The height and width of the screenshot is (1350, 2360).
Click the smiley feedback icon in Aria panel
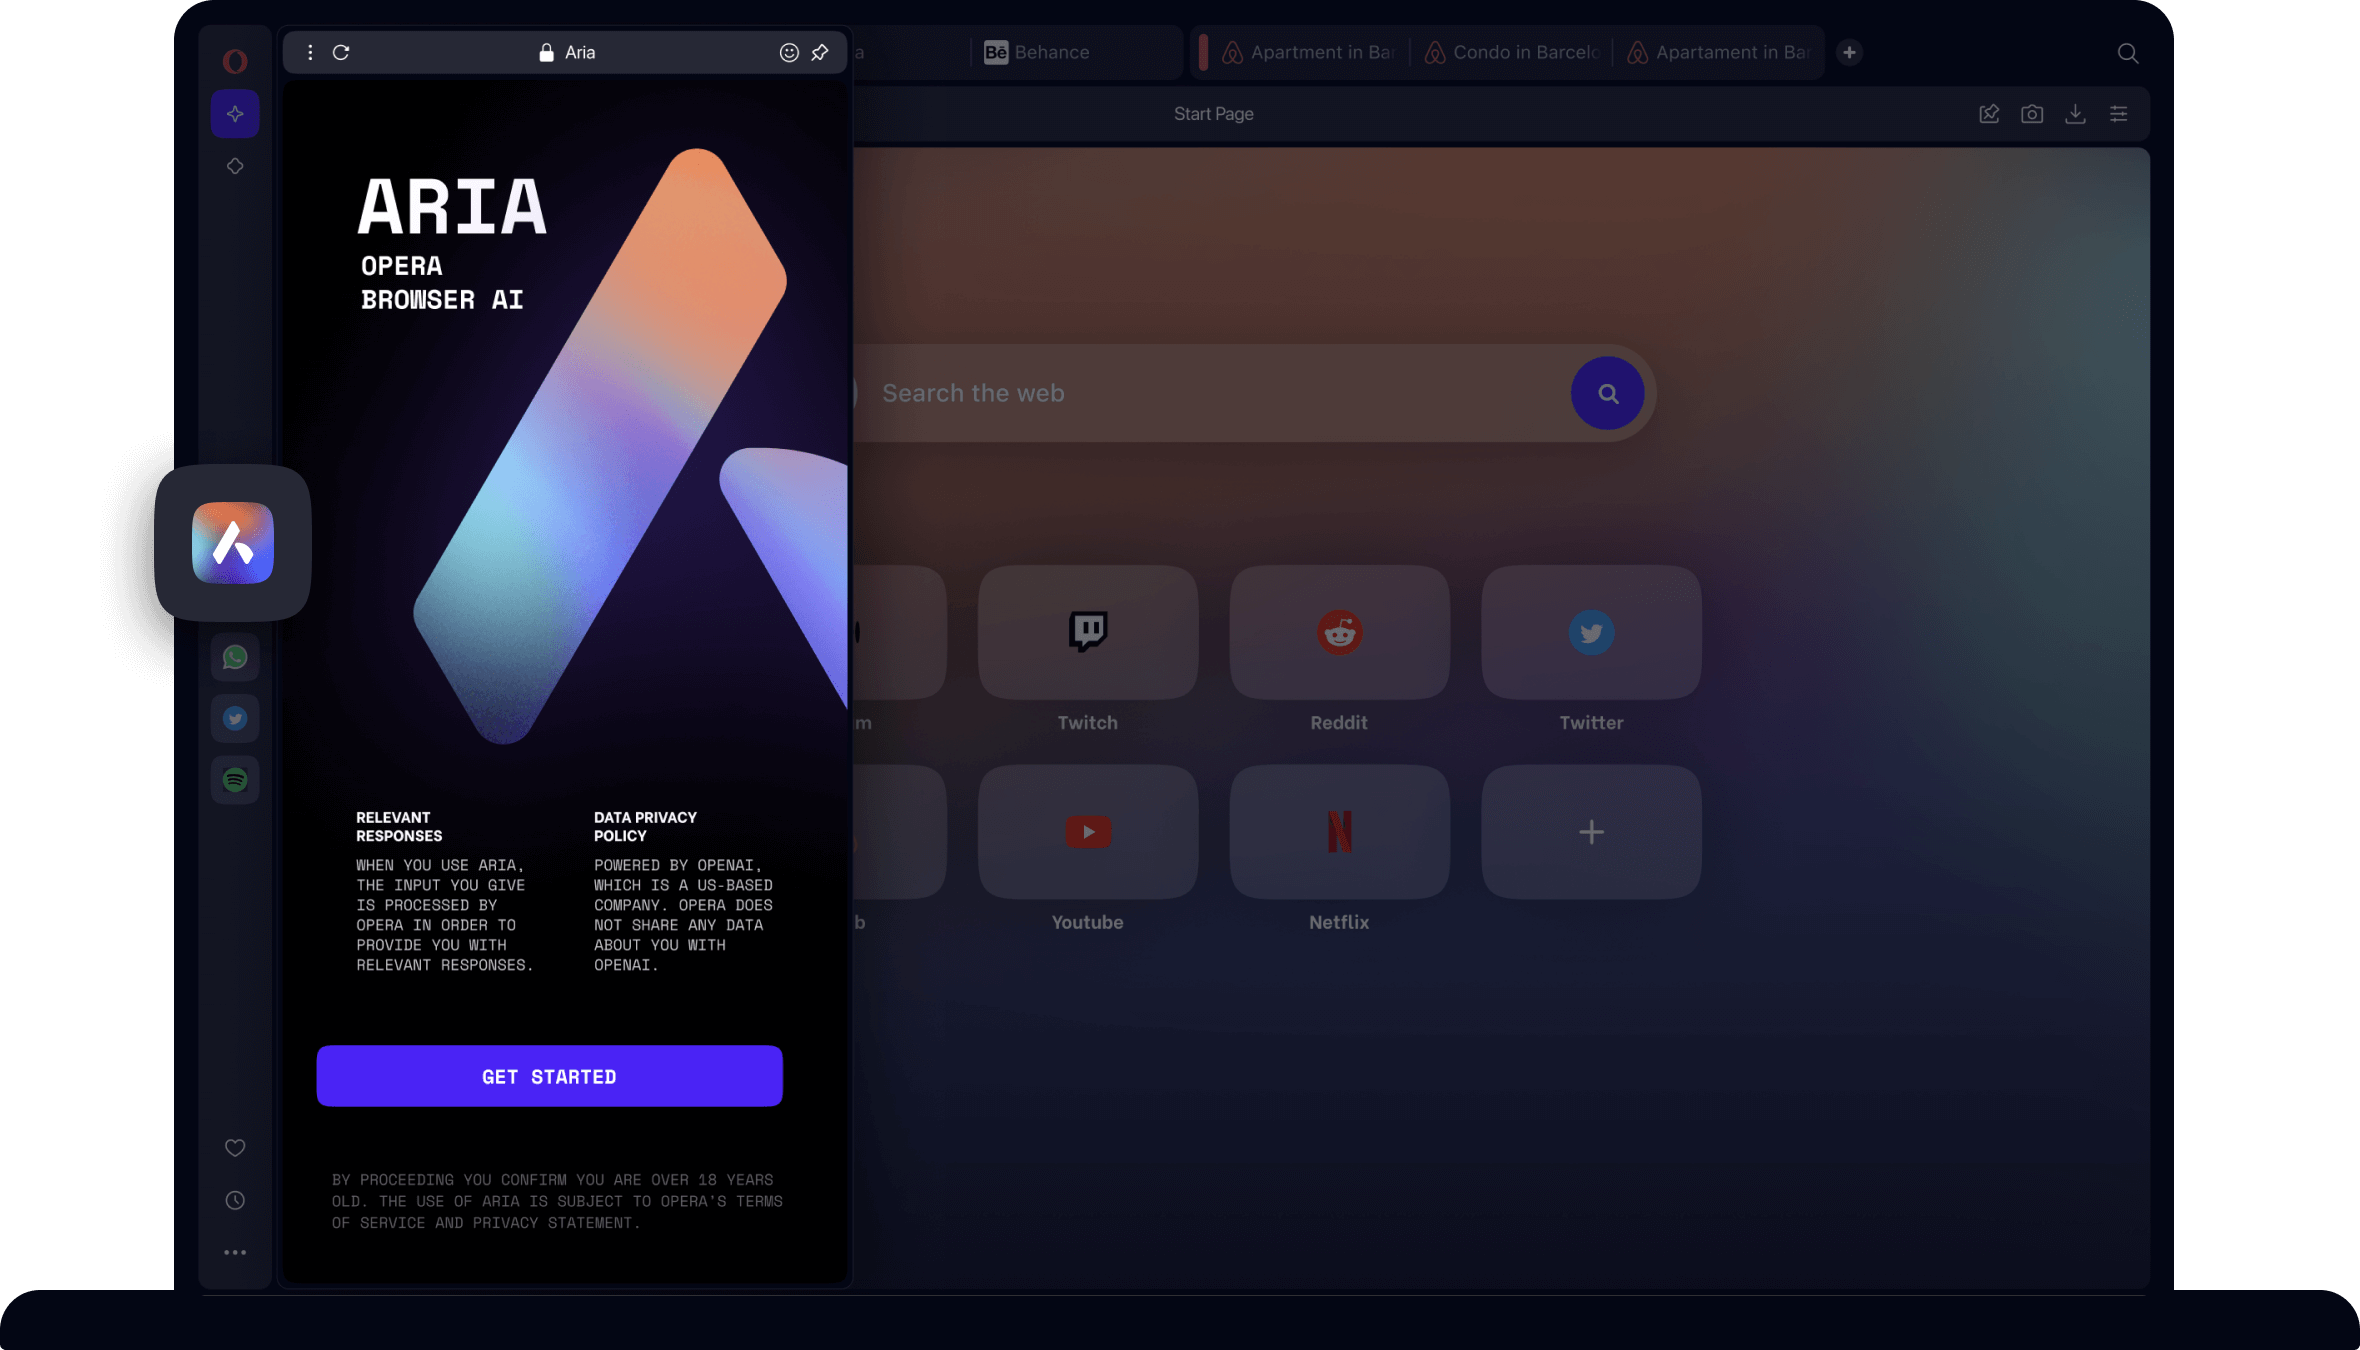click(789, 52)
